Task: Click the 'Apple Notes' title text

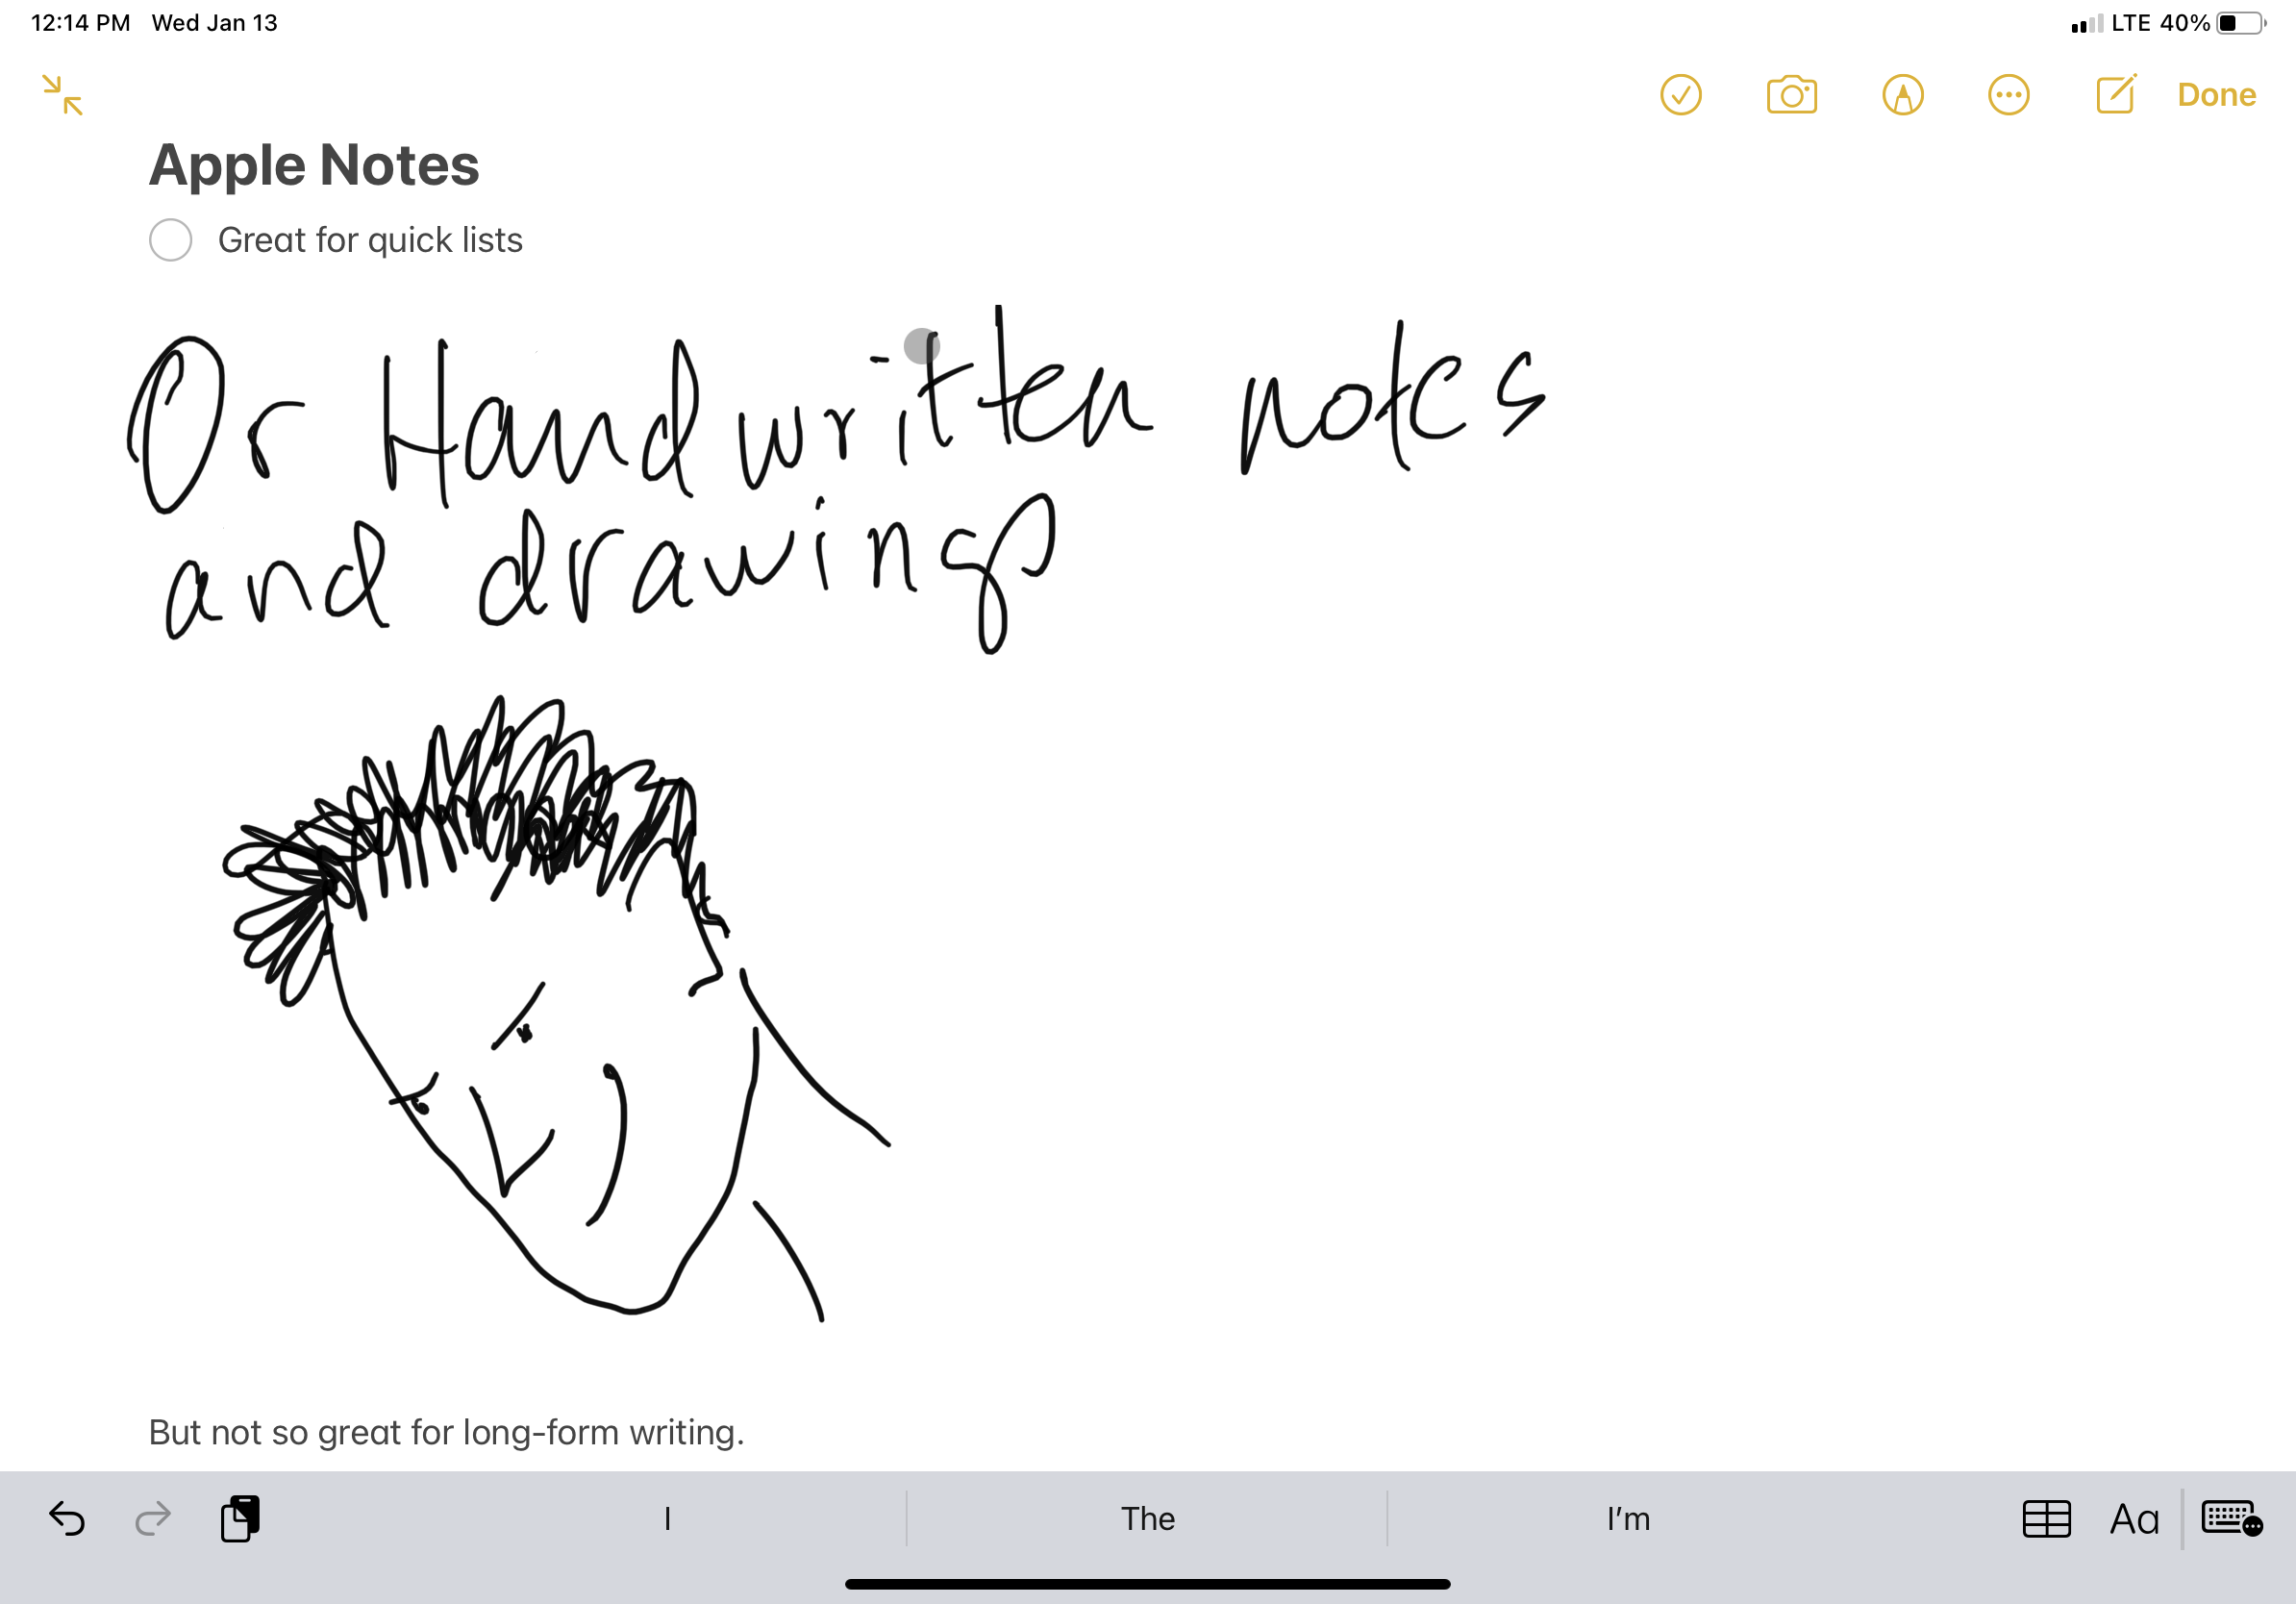Action: 314,165
